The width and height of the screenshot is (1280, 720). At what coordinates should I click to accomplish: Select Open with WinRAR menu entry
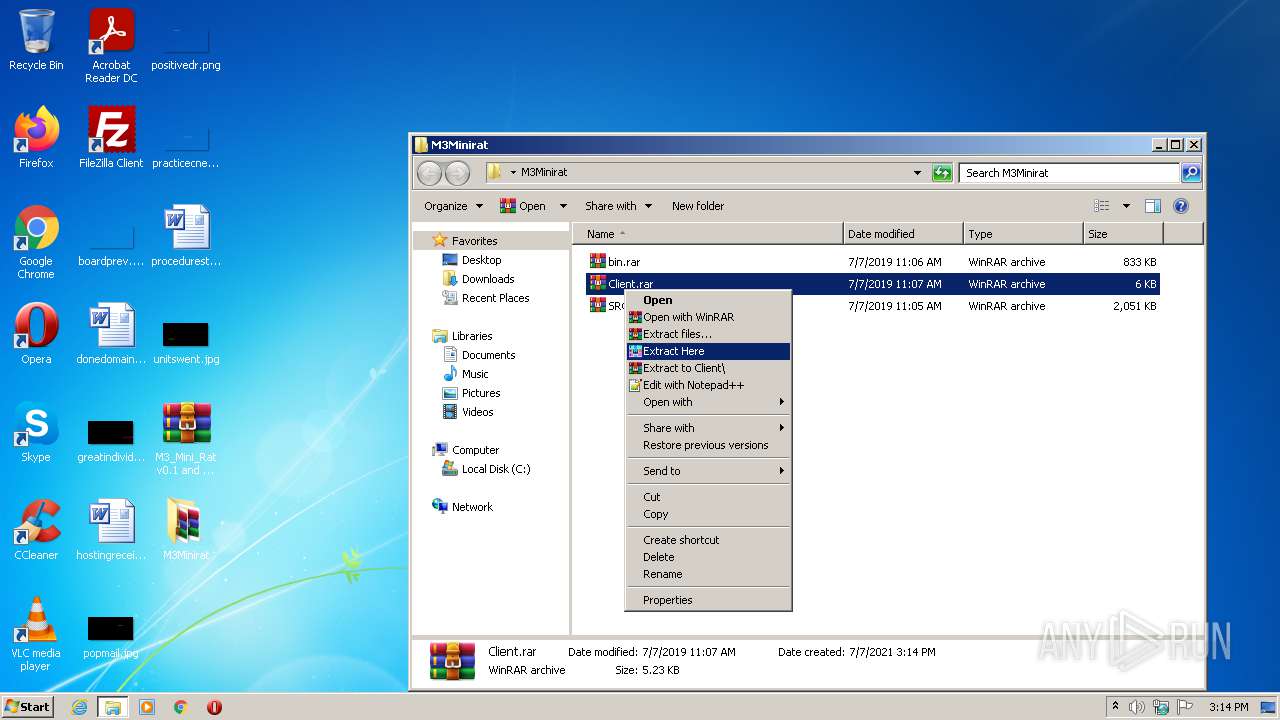tap(708, 317)
